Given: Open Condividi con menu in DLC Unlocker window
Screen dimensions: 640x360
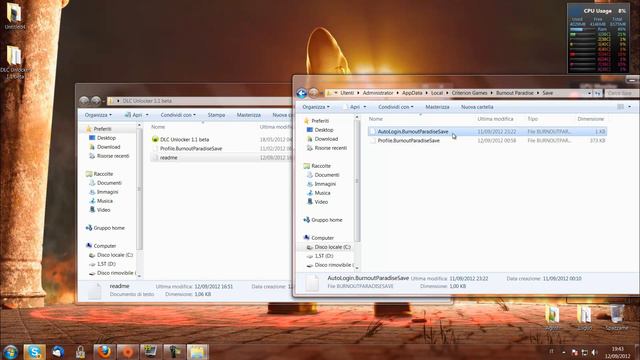Looking at the screenshot, I should [x=178, y=115].
